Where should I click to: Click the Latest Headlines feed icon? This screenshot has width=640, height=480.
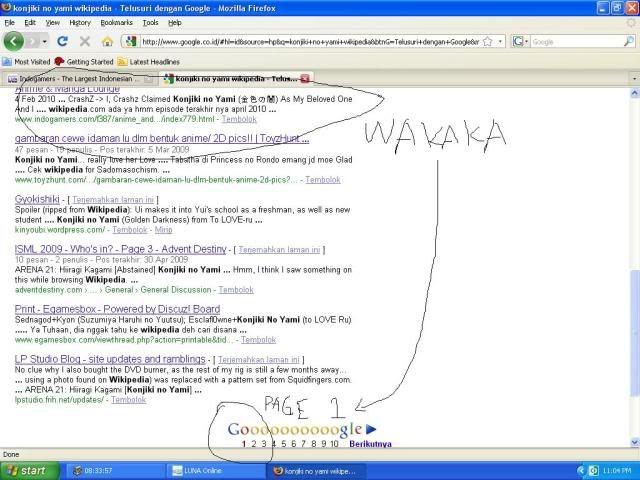click(121, 61)
